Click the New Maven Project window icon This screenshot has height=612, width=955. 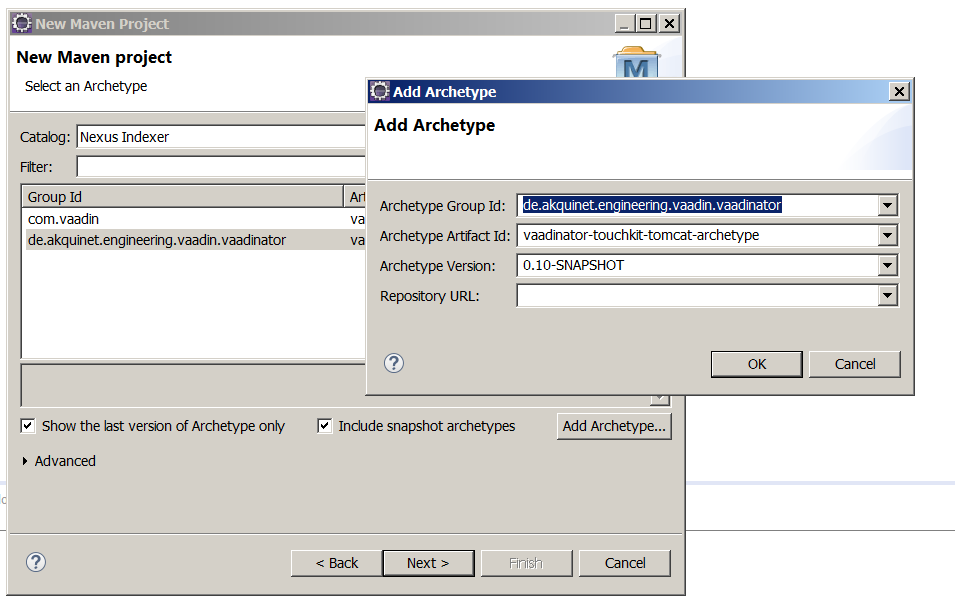(21, 23)
